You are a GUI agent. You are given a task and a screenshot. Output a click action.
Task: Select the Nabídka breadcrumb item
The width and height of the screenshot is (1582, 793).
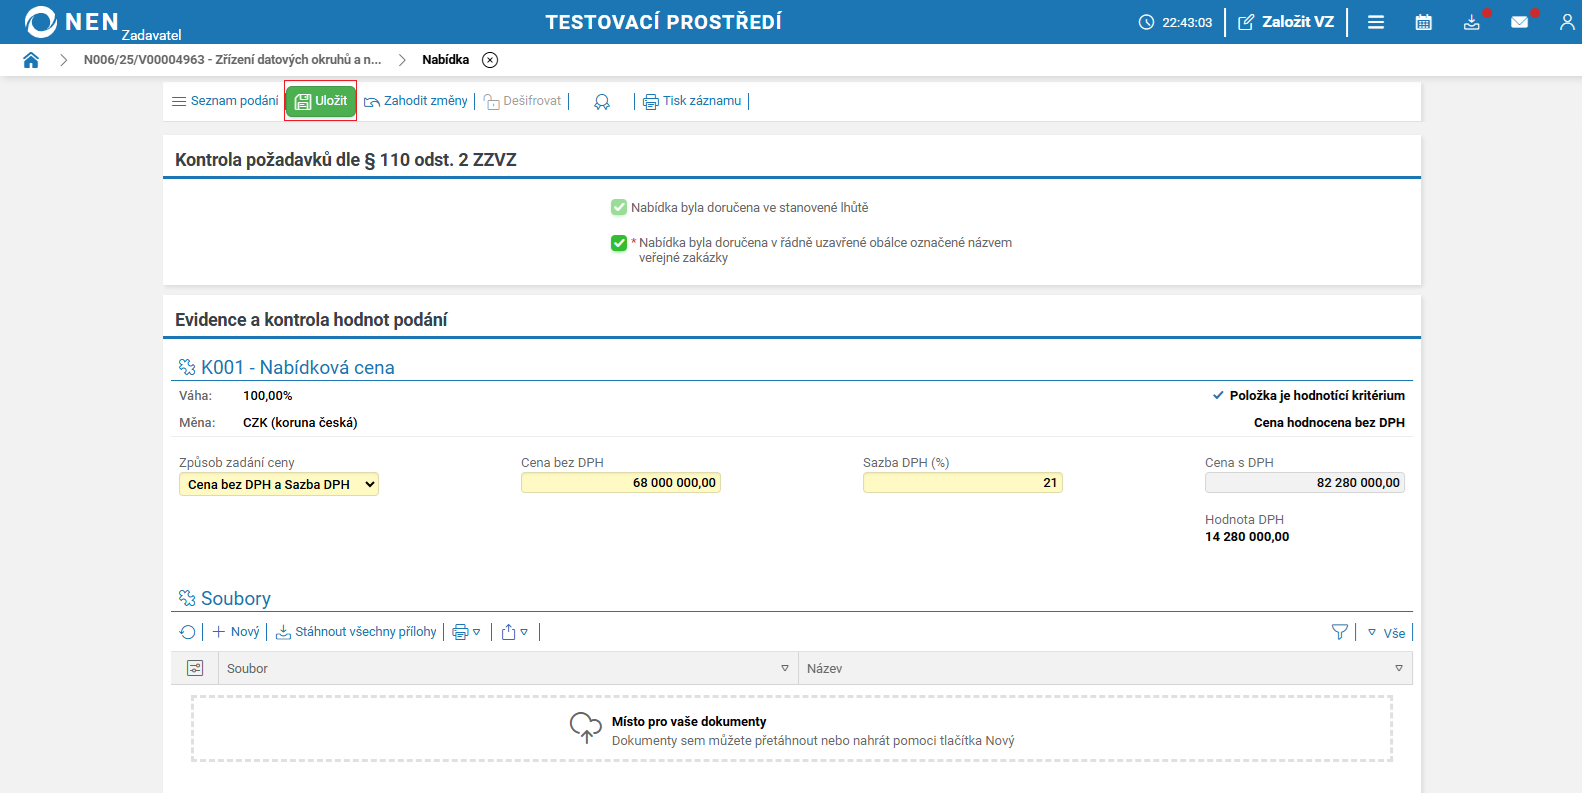coord(446,60)
